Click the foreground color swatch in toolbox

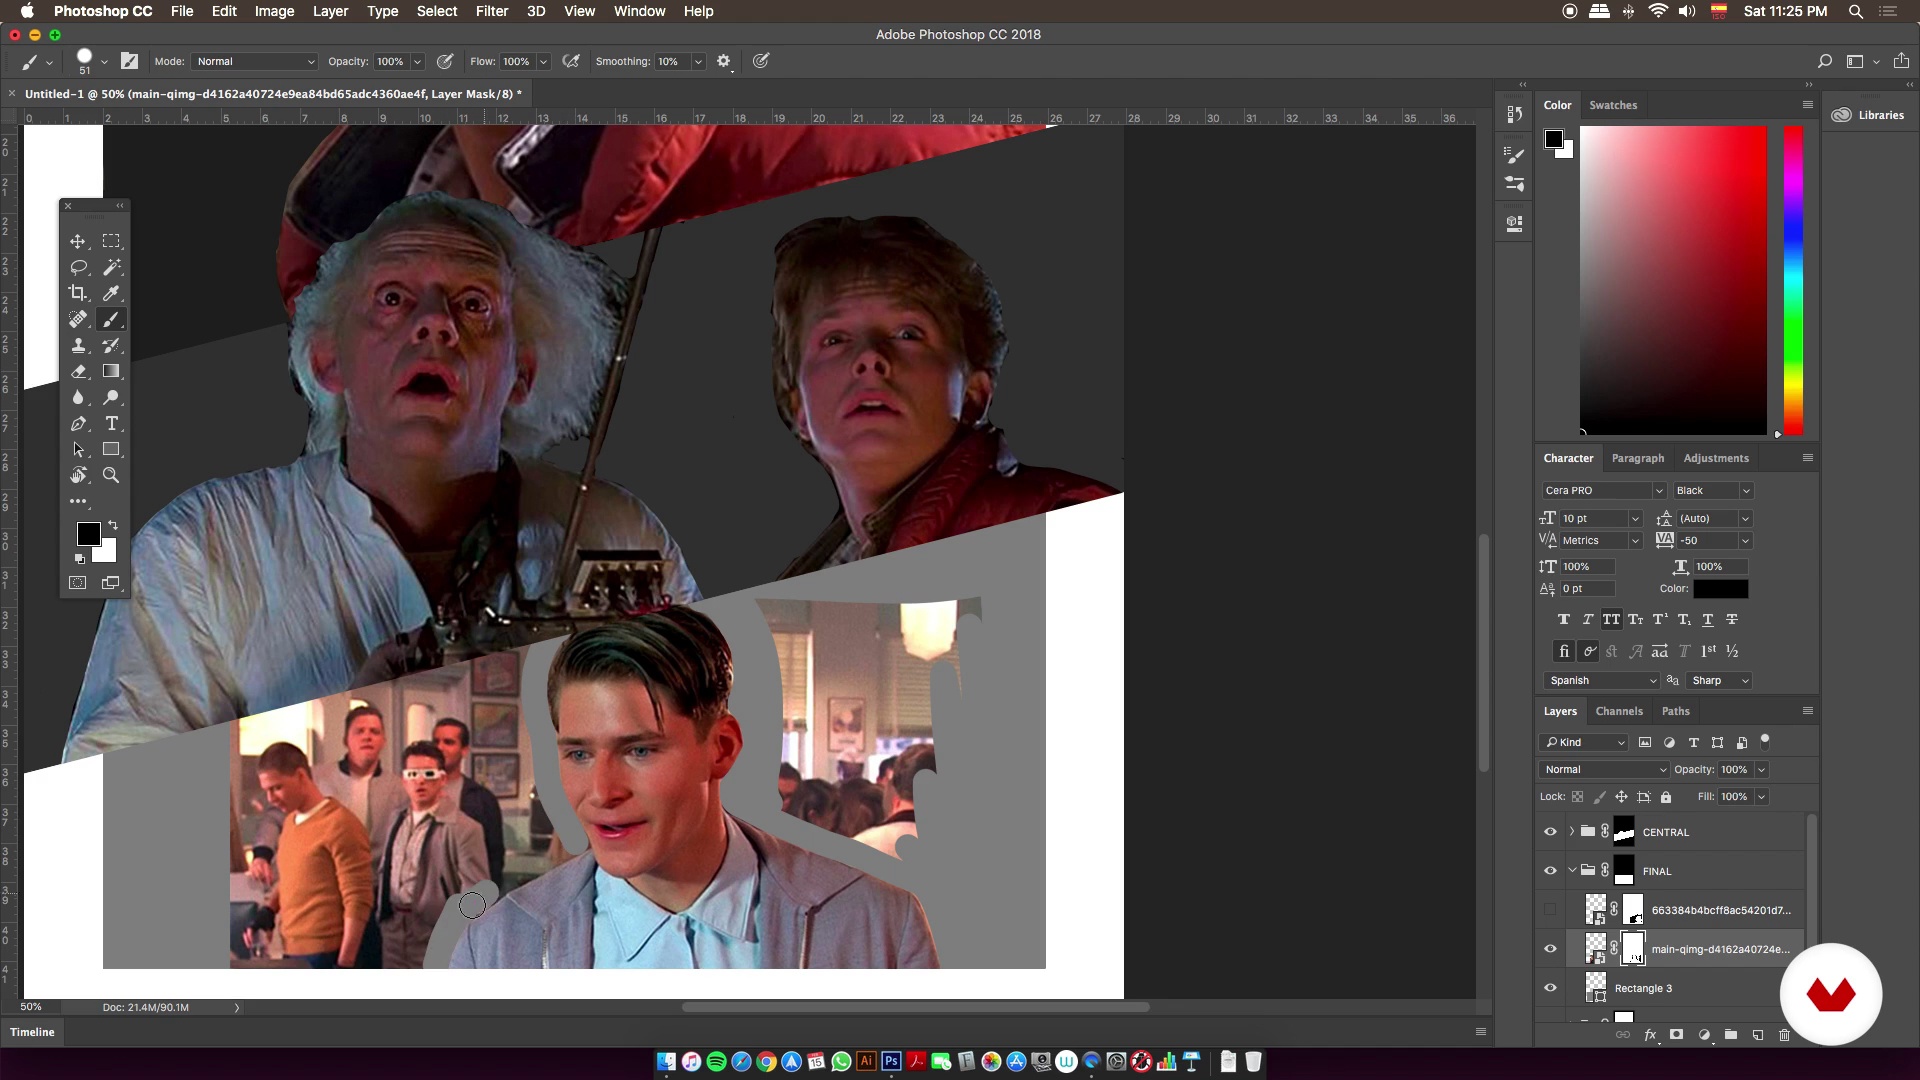[88, 534]
